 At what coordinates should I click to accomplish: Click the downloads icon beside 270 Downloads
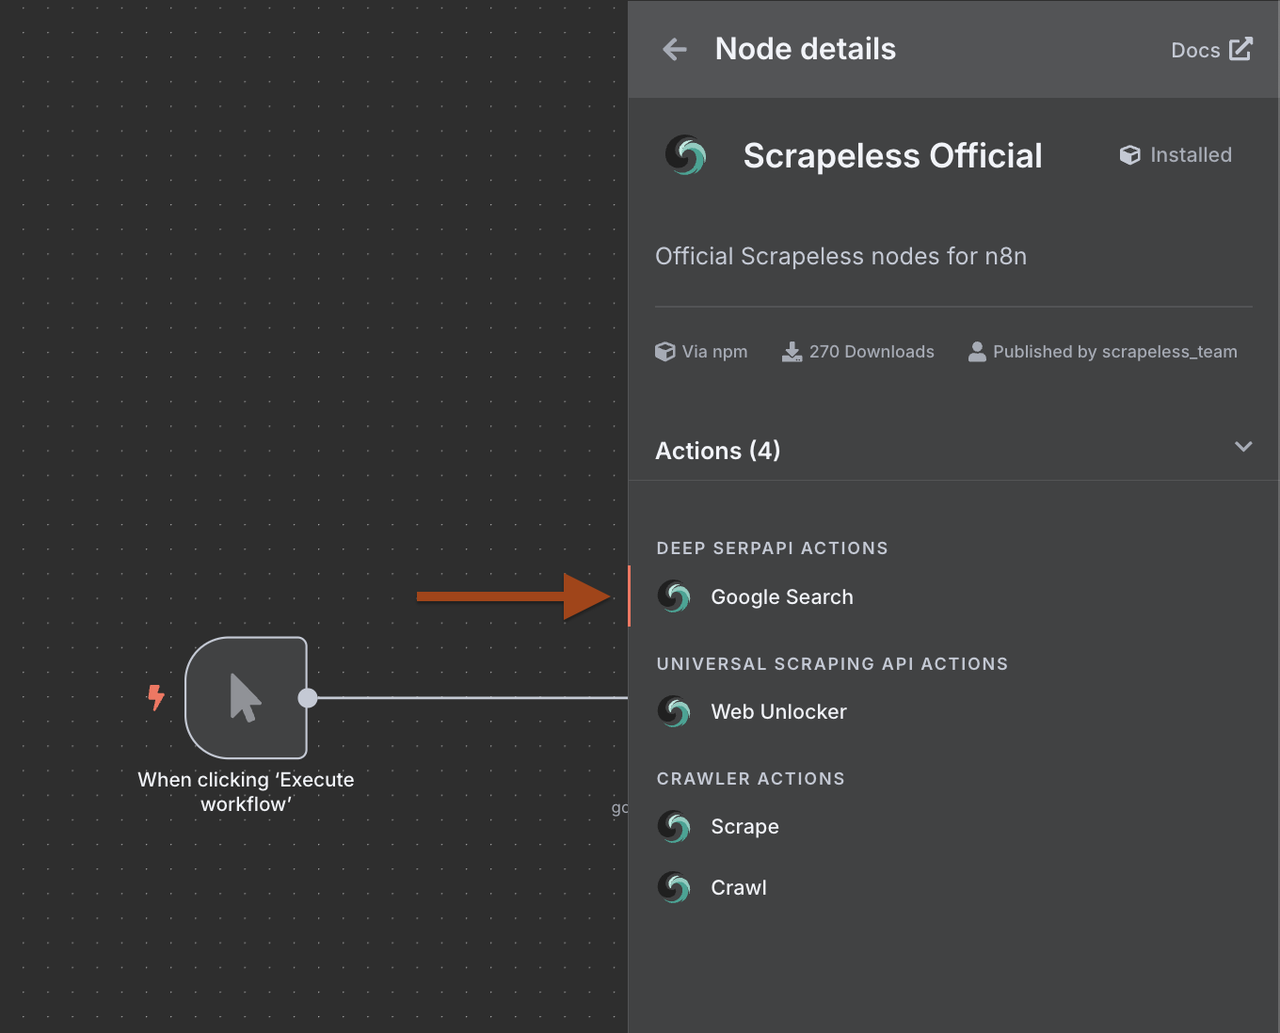792,352
